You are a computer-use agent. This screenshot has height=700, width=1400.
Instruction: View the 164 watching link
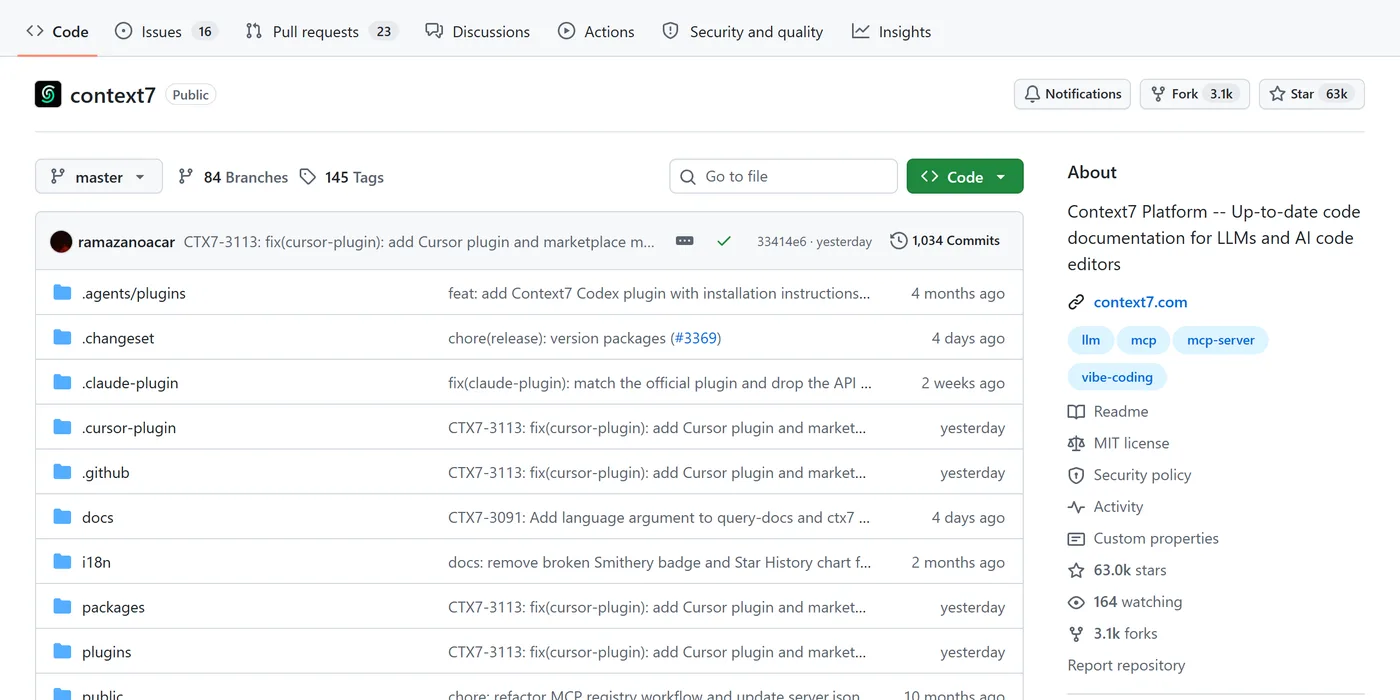(x=1125, y=602)
